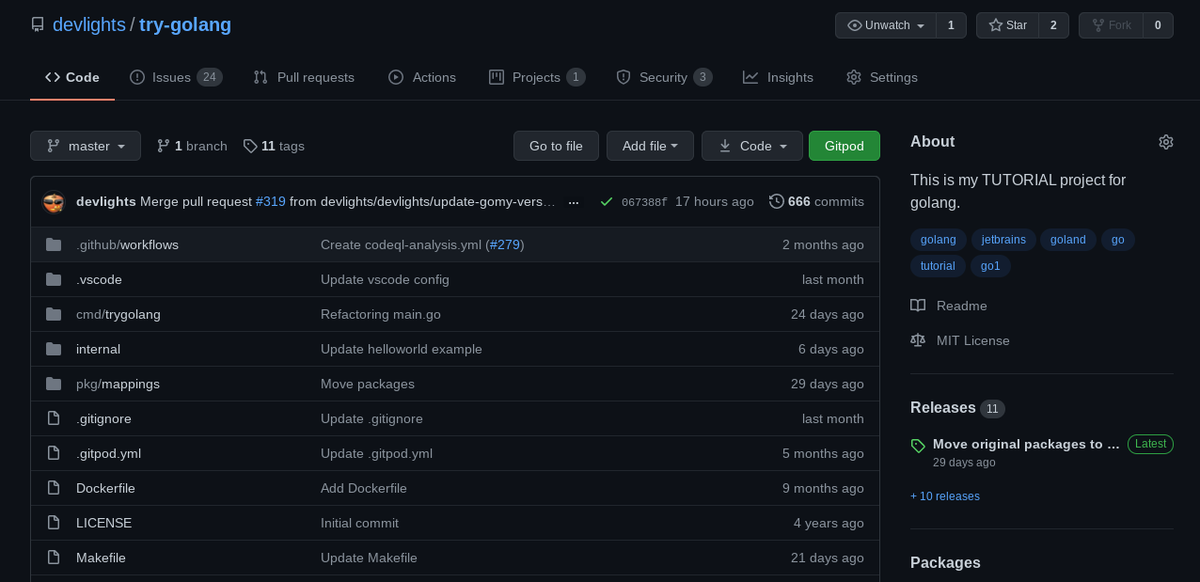This screenshot has width=1200, height=582.
Task: Click the Go to file button
Action: click(x=556, y=146)
